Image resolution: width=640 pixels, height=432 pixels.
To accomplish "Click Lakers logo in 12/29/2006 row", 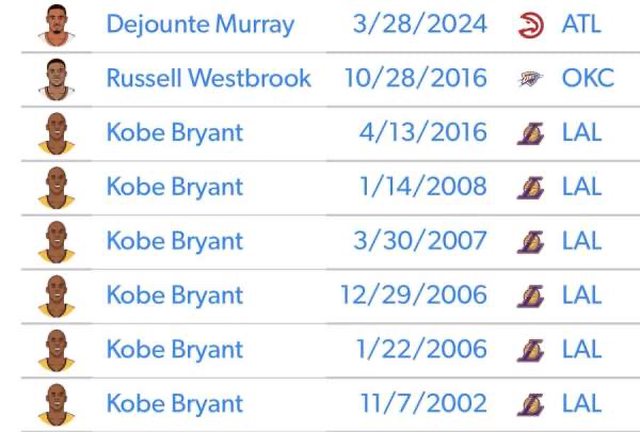I will 532,295.
